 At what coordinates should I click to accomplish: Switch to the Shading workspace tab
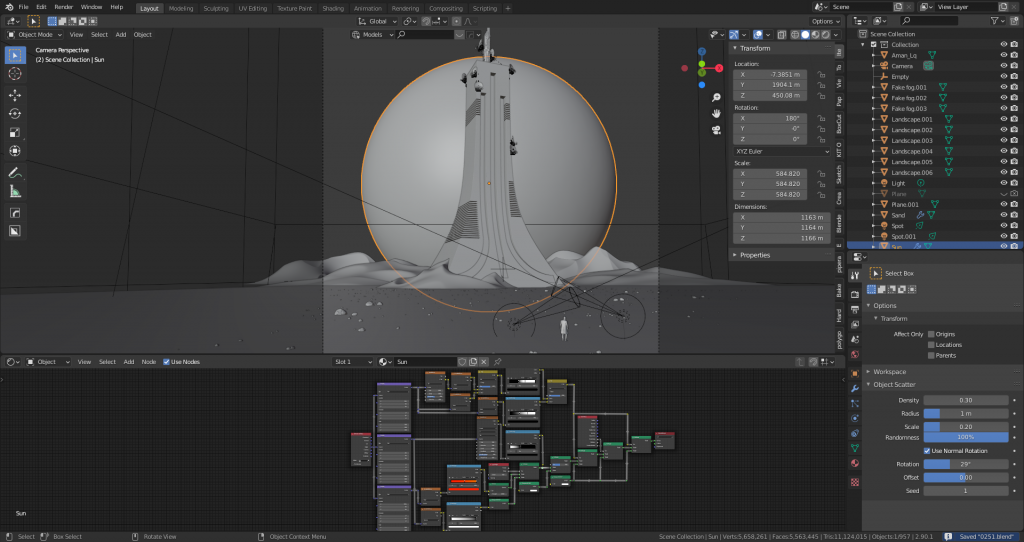[333, 8]
